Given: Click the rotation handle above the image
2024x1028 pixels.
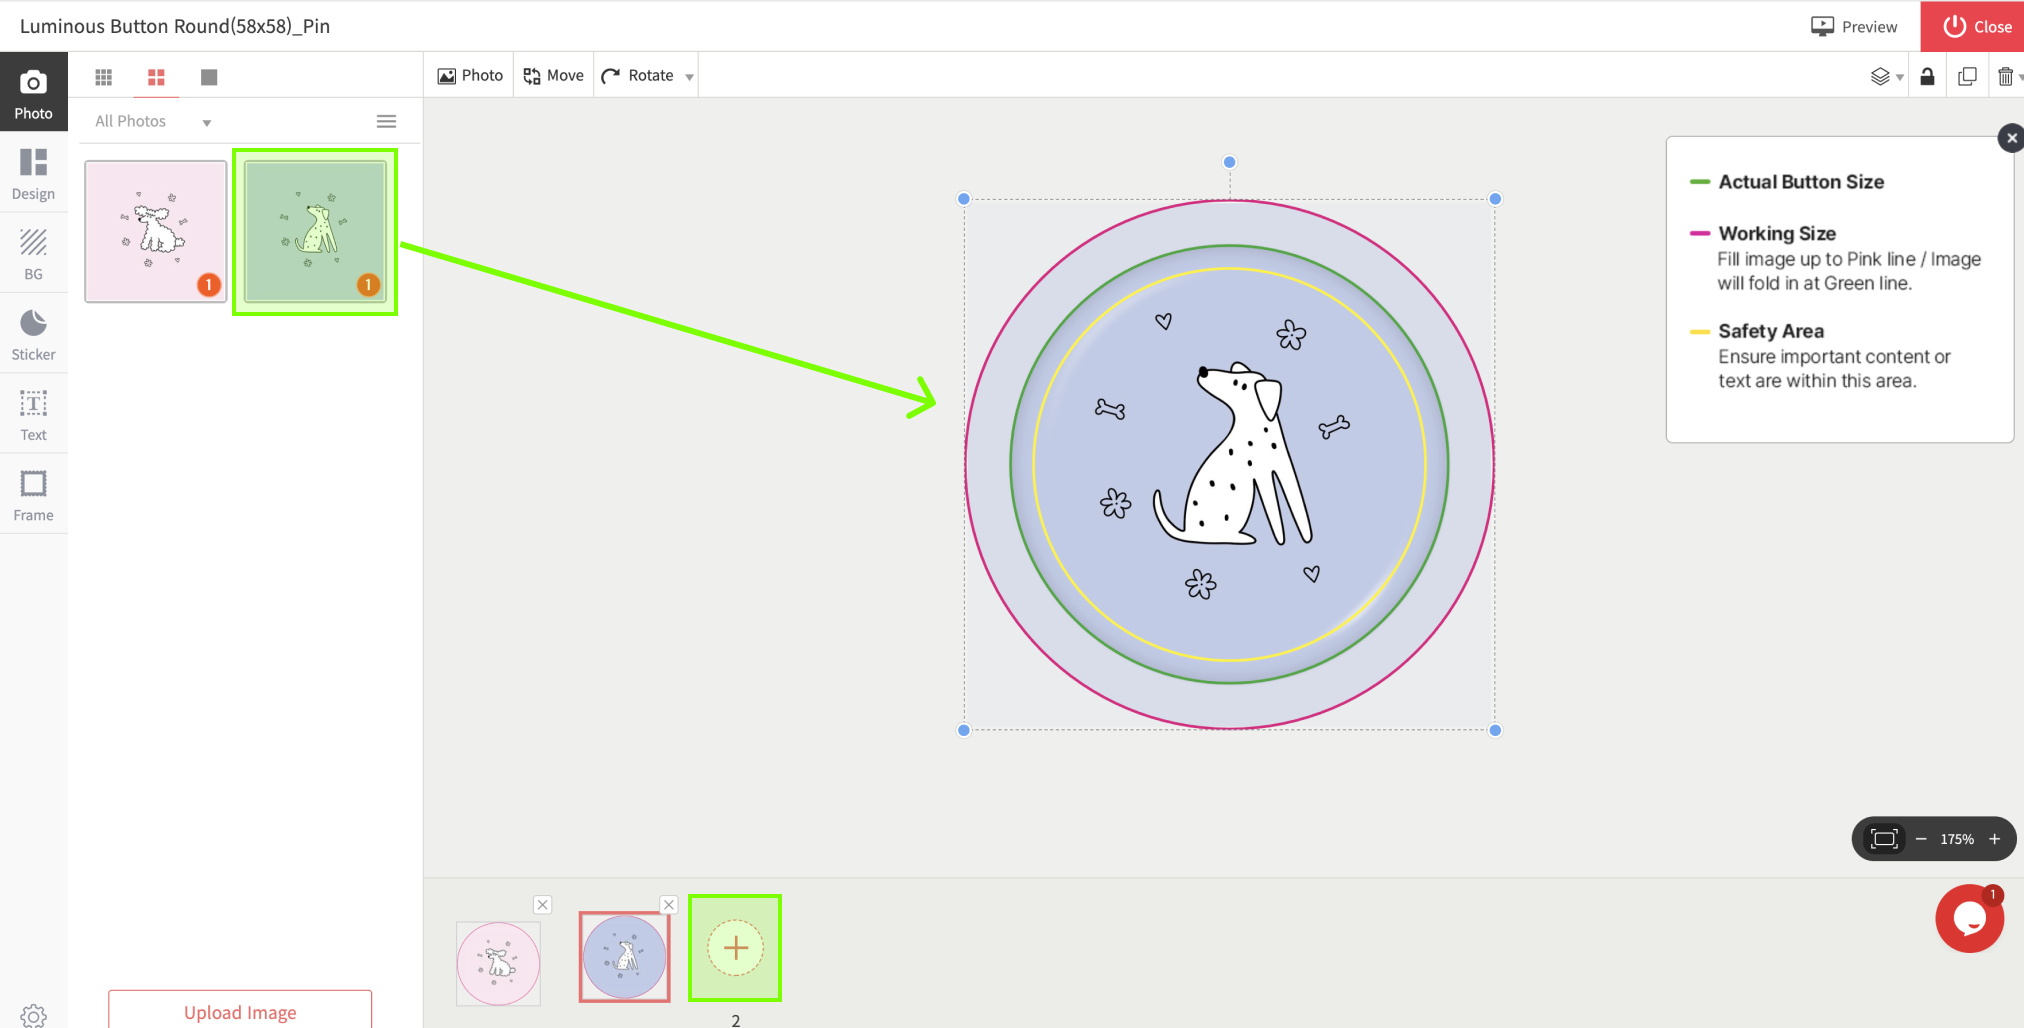Looking at the screenshot, I should point(1230,162).
